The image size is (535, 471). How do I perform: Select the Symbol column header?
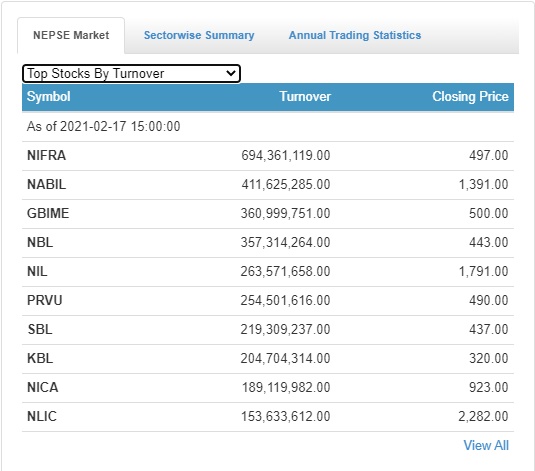(48, 97)
